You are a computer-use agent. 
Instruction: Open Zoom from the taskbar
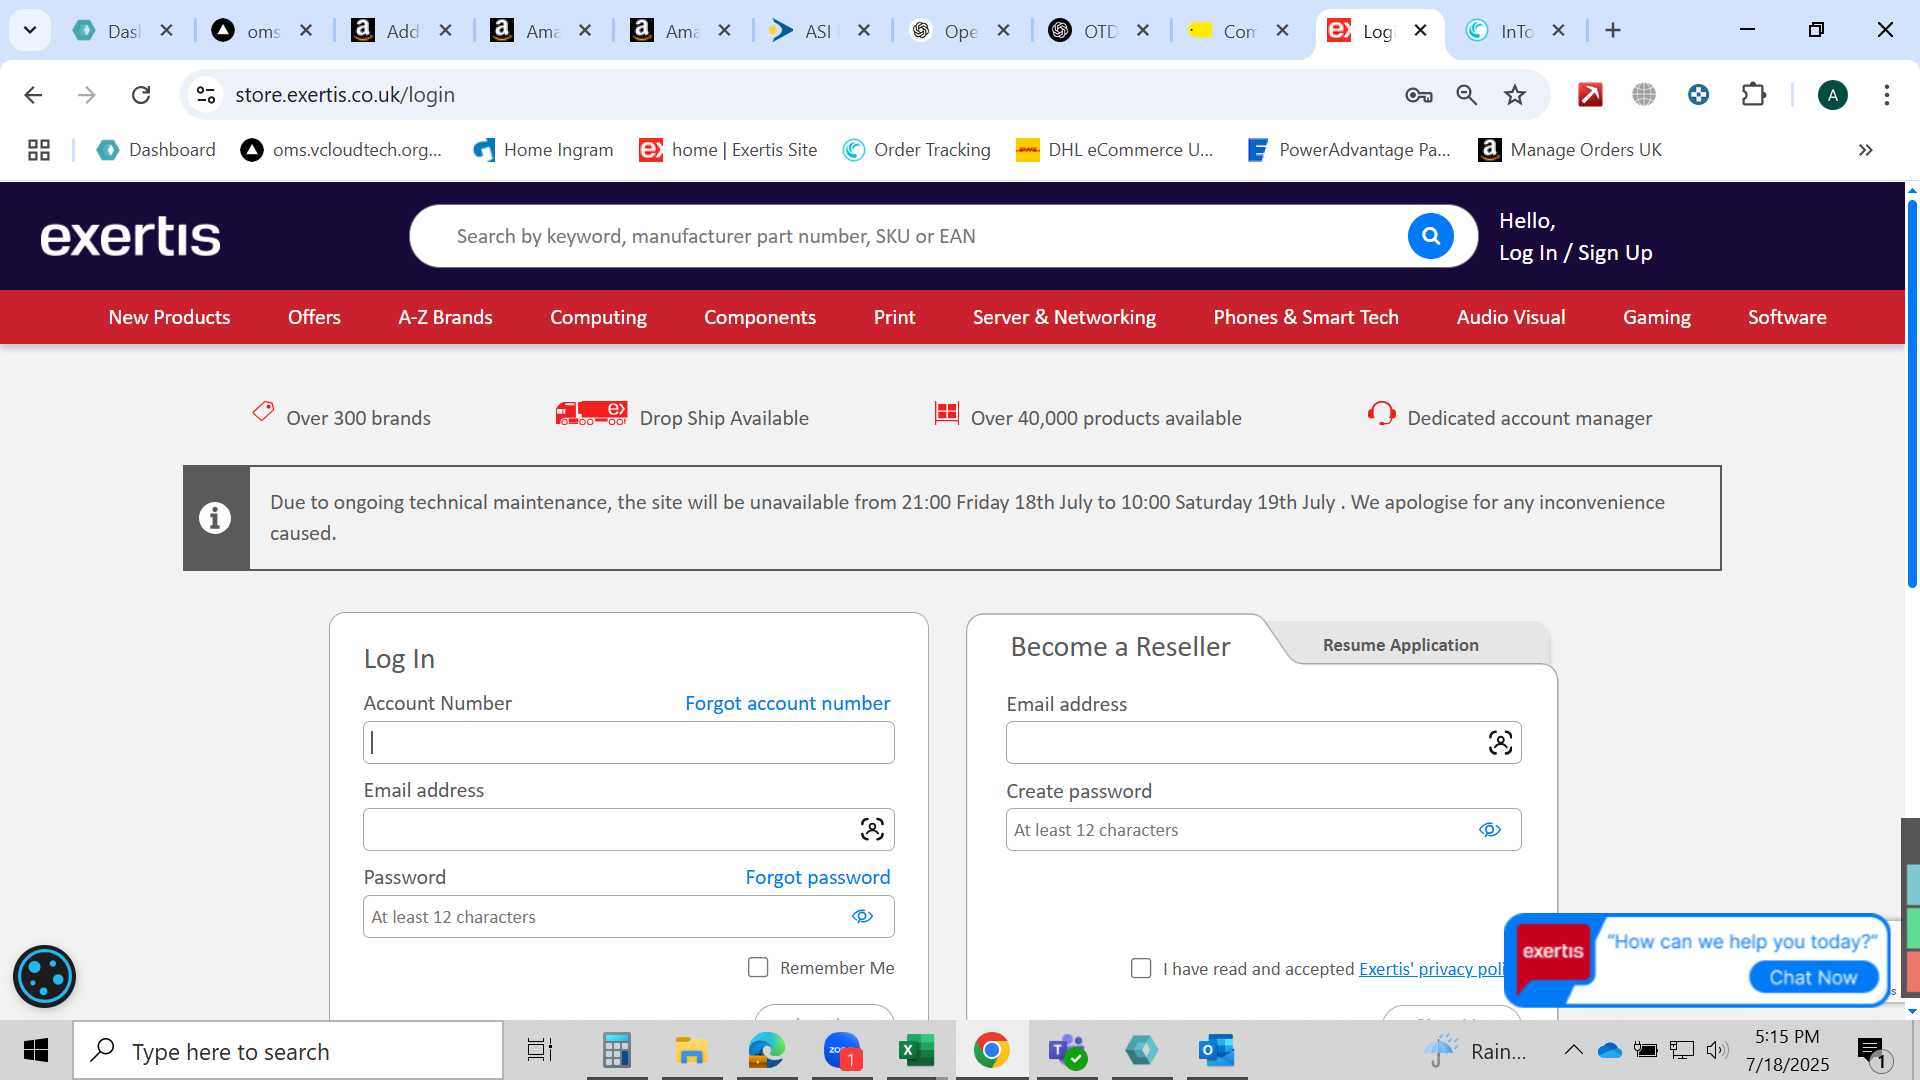pyautogui.click(x=842, y=1050)
